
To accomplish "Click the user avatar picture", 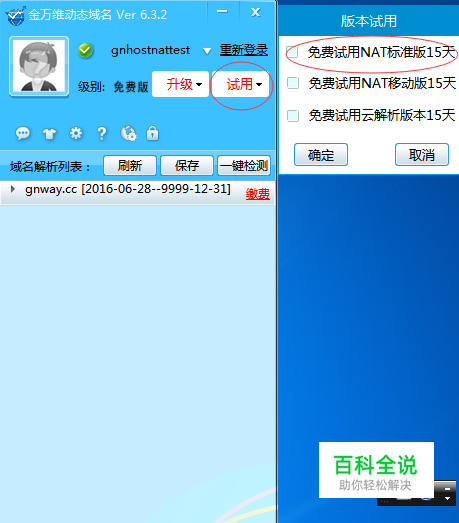I will click(39, 66).
